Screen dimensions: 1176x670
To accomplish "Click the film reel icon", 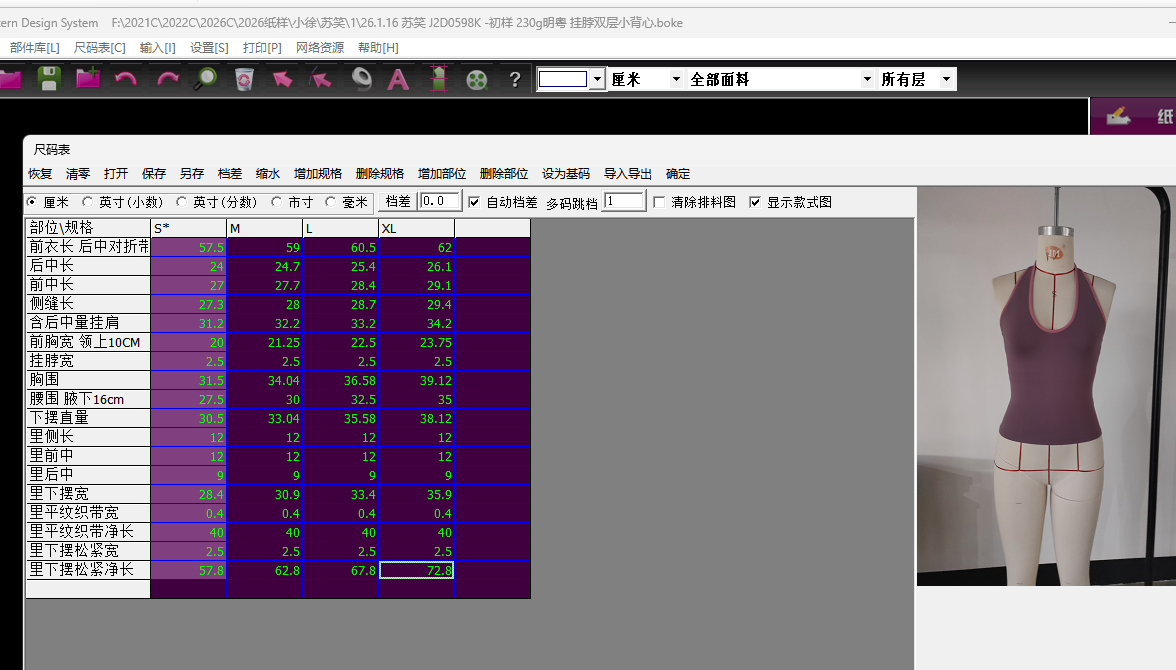I will tap(477, 78).
